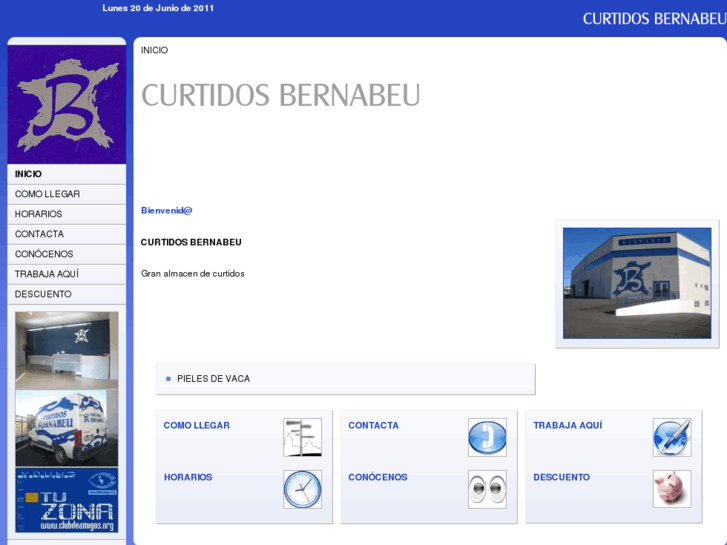Click the globe-and-pen icon for Trabaja Aquí
This screenshot has height=545, width=727.
tap(672, 437)
